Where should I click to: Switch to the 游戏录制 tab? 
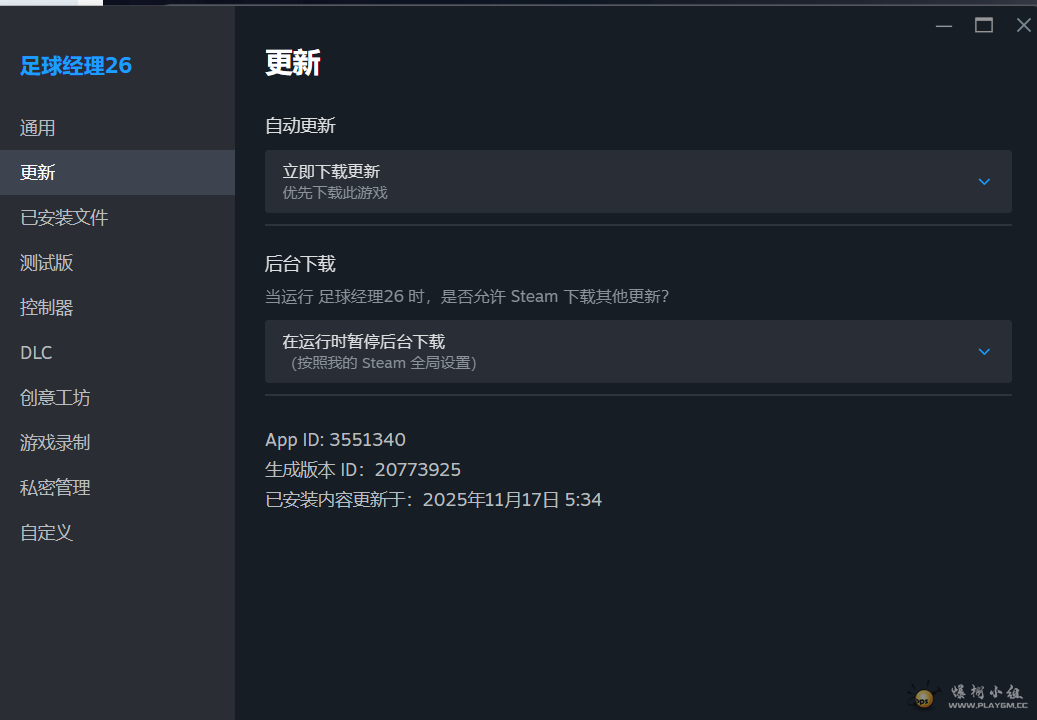coord(55,443)
